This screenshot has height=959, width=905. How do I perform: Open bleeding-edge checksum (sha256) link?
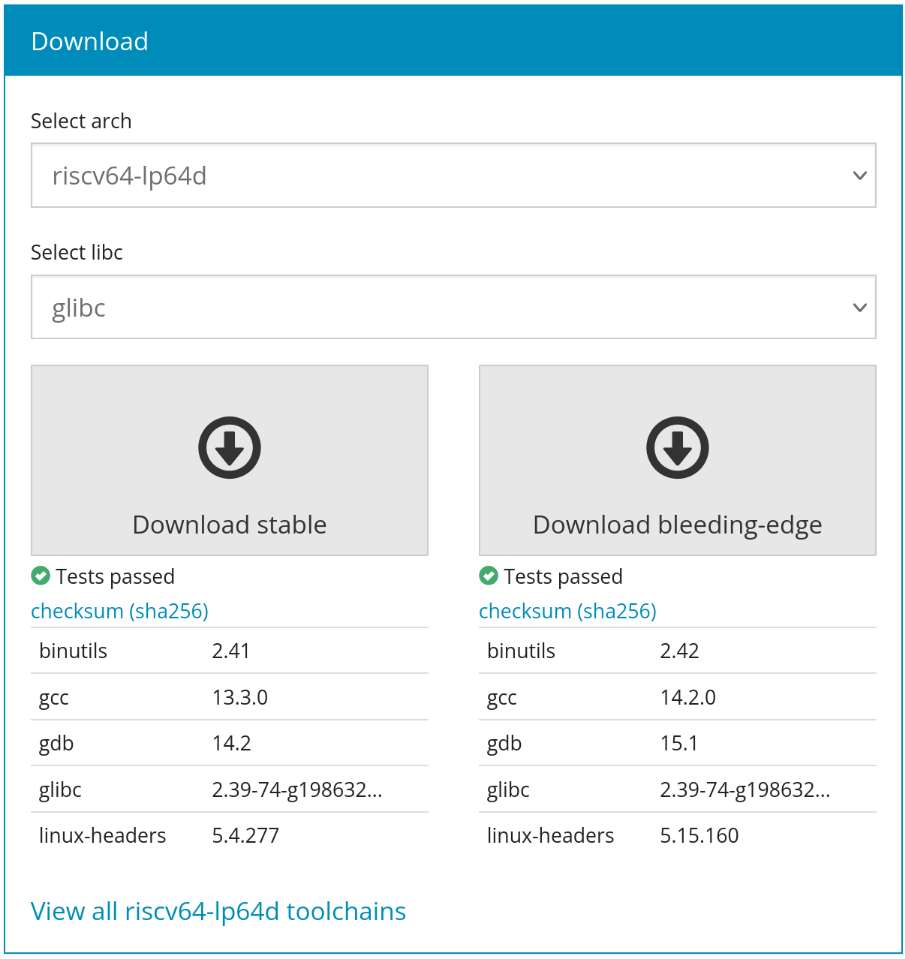pyautogui.click(x=567, y=611)
